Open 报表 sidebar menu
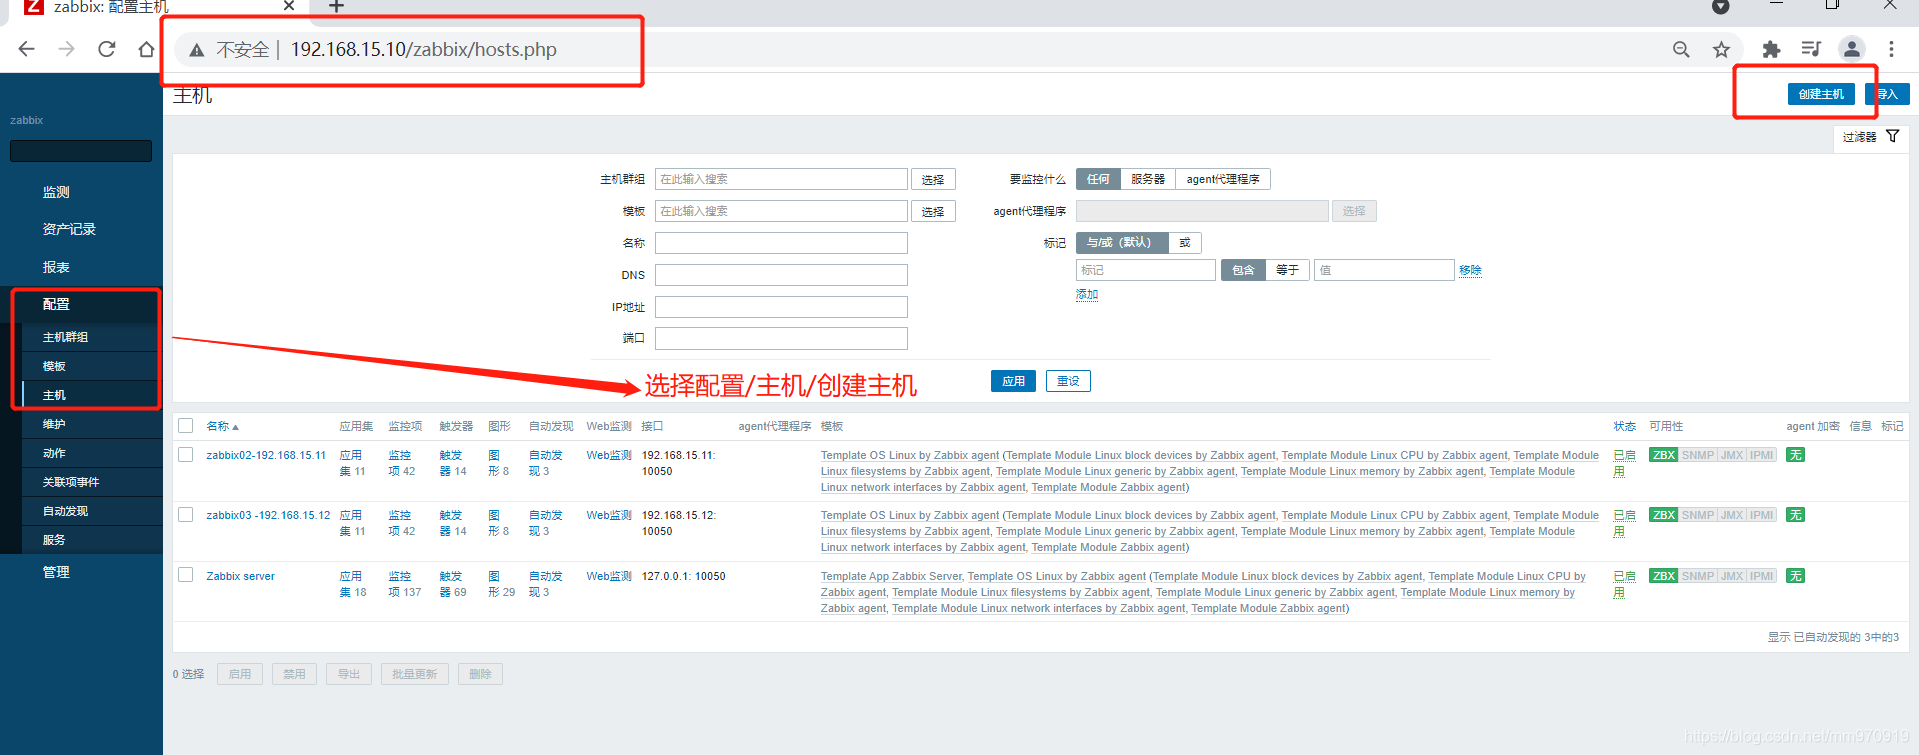Viewport: 1919px width, 755px height. (56, 267)
